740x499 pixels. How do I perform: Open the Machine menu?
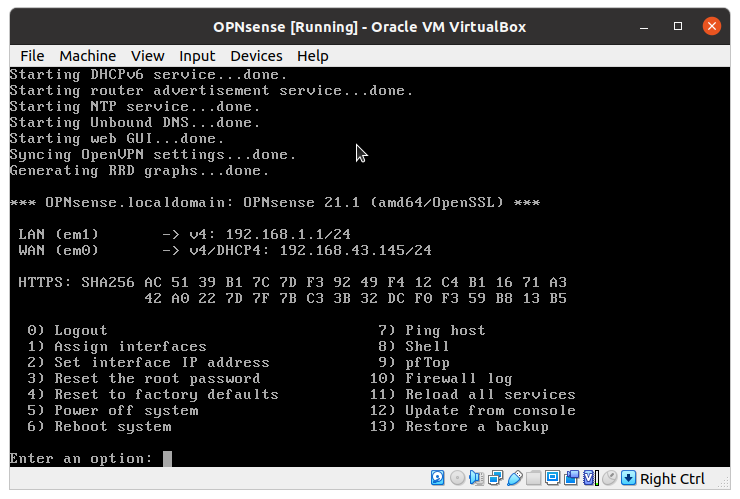(87, 56)
